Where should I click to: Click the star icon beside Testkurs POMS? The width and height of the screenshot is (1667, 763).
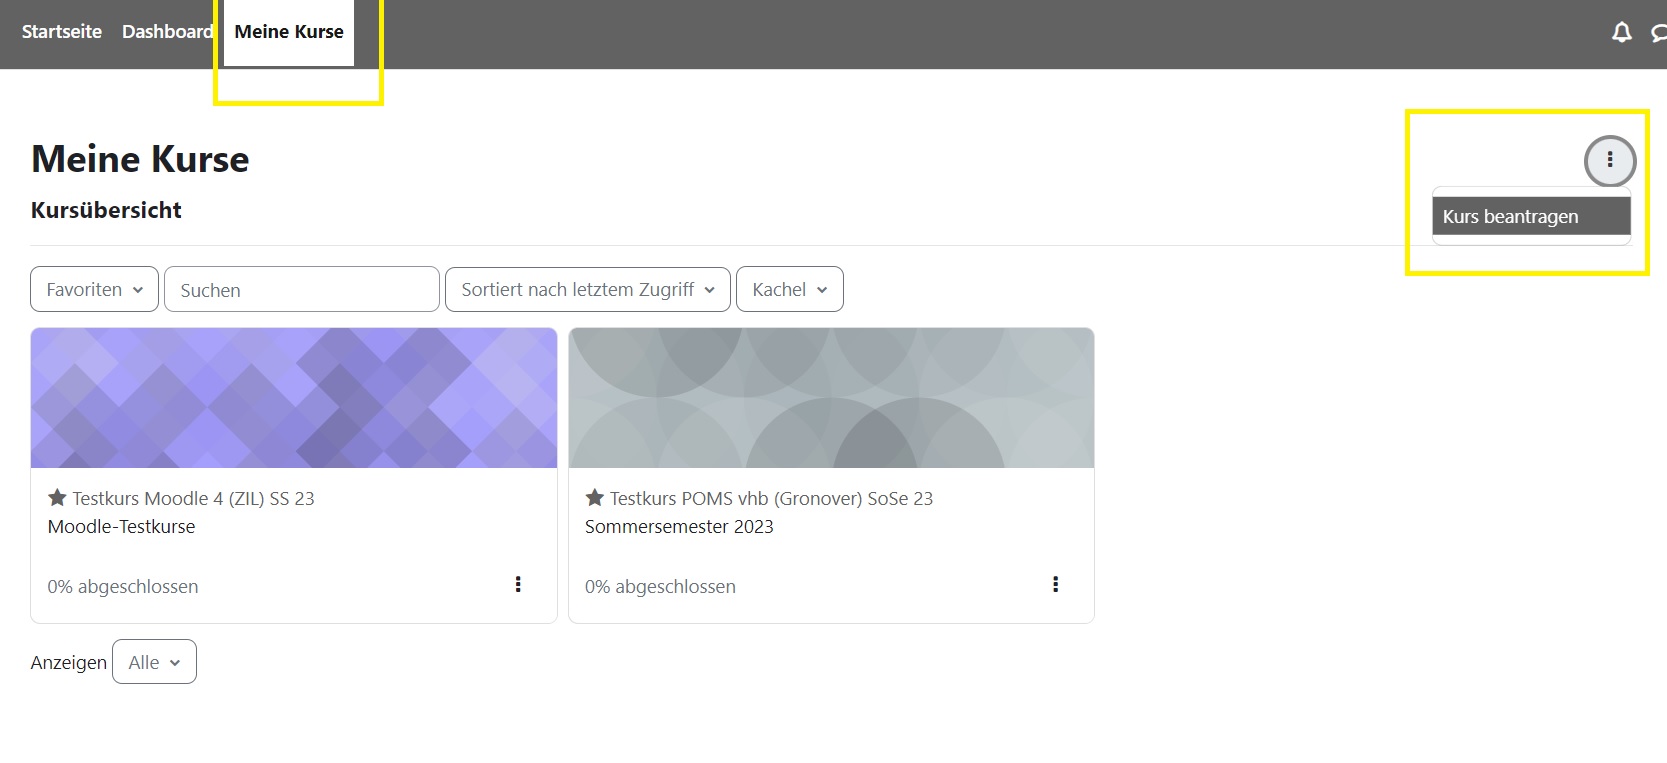tap(595, 498)
